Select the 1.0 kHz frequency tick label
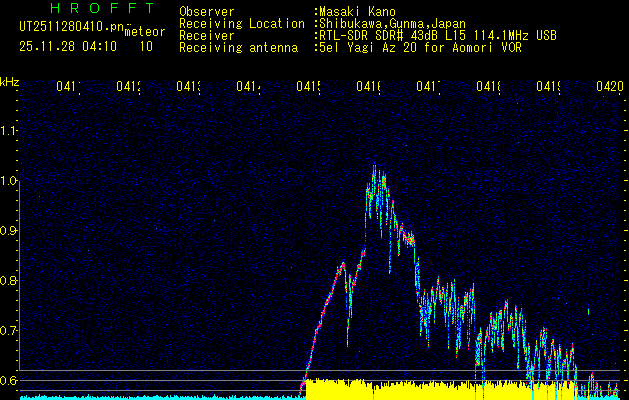The width and height of the screenshot is (629, 400). (10, 180)
